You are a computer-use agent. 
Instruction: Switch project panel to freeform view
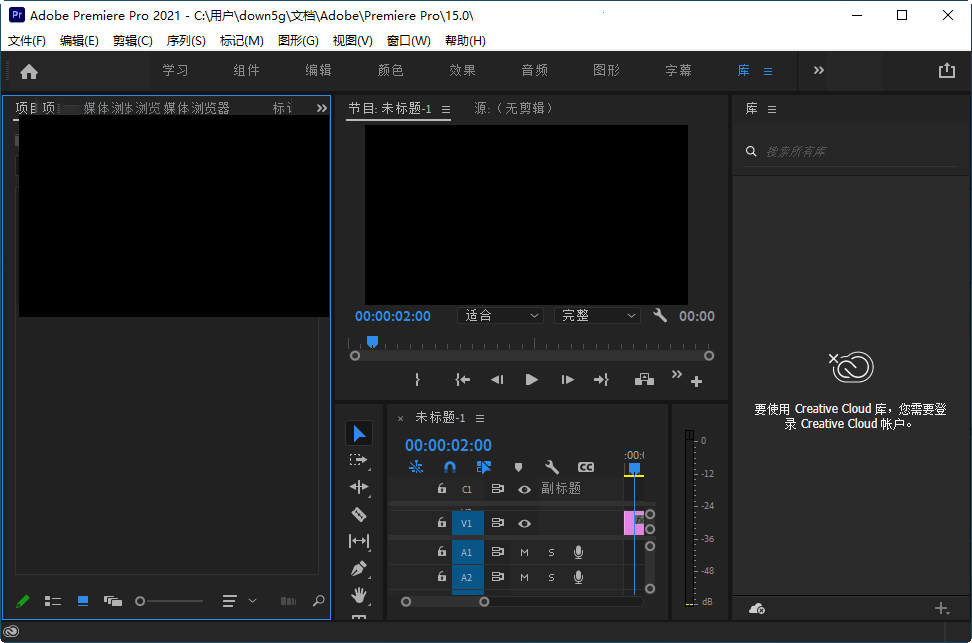click(x=113, y=601)
